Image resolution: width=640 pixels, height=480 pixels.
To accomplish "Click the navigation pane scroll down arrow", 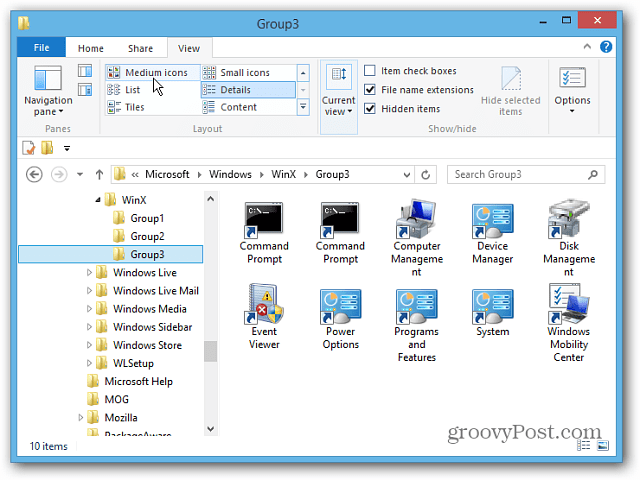I will pyautogui.click(x=211, y=429).
